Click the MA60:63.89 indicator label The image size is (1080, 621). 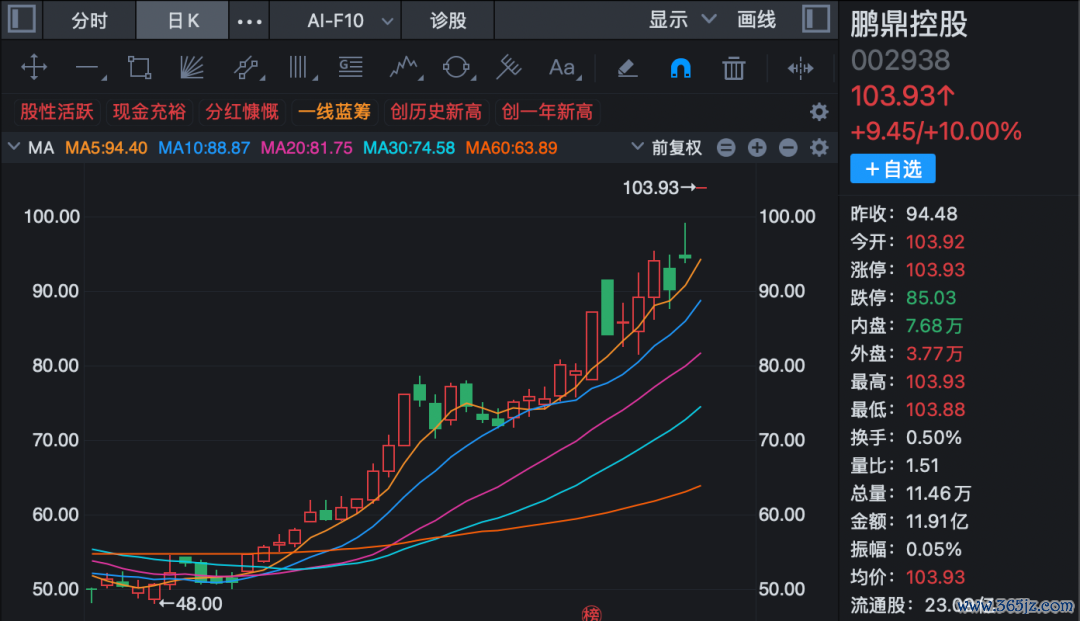click(511, 148)
